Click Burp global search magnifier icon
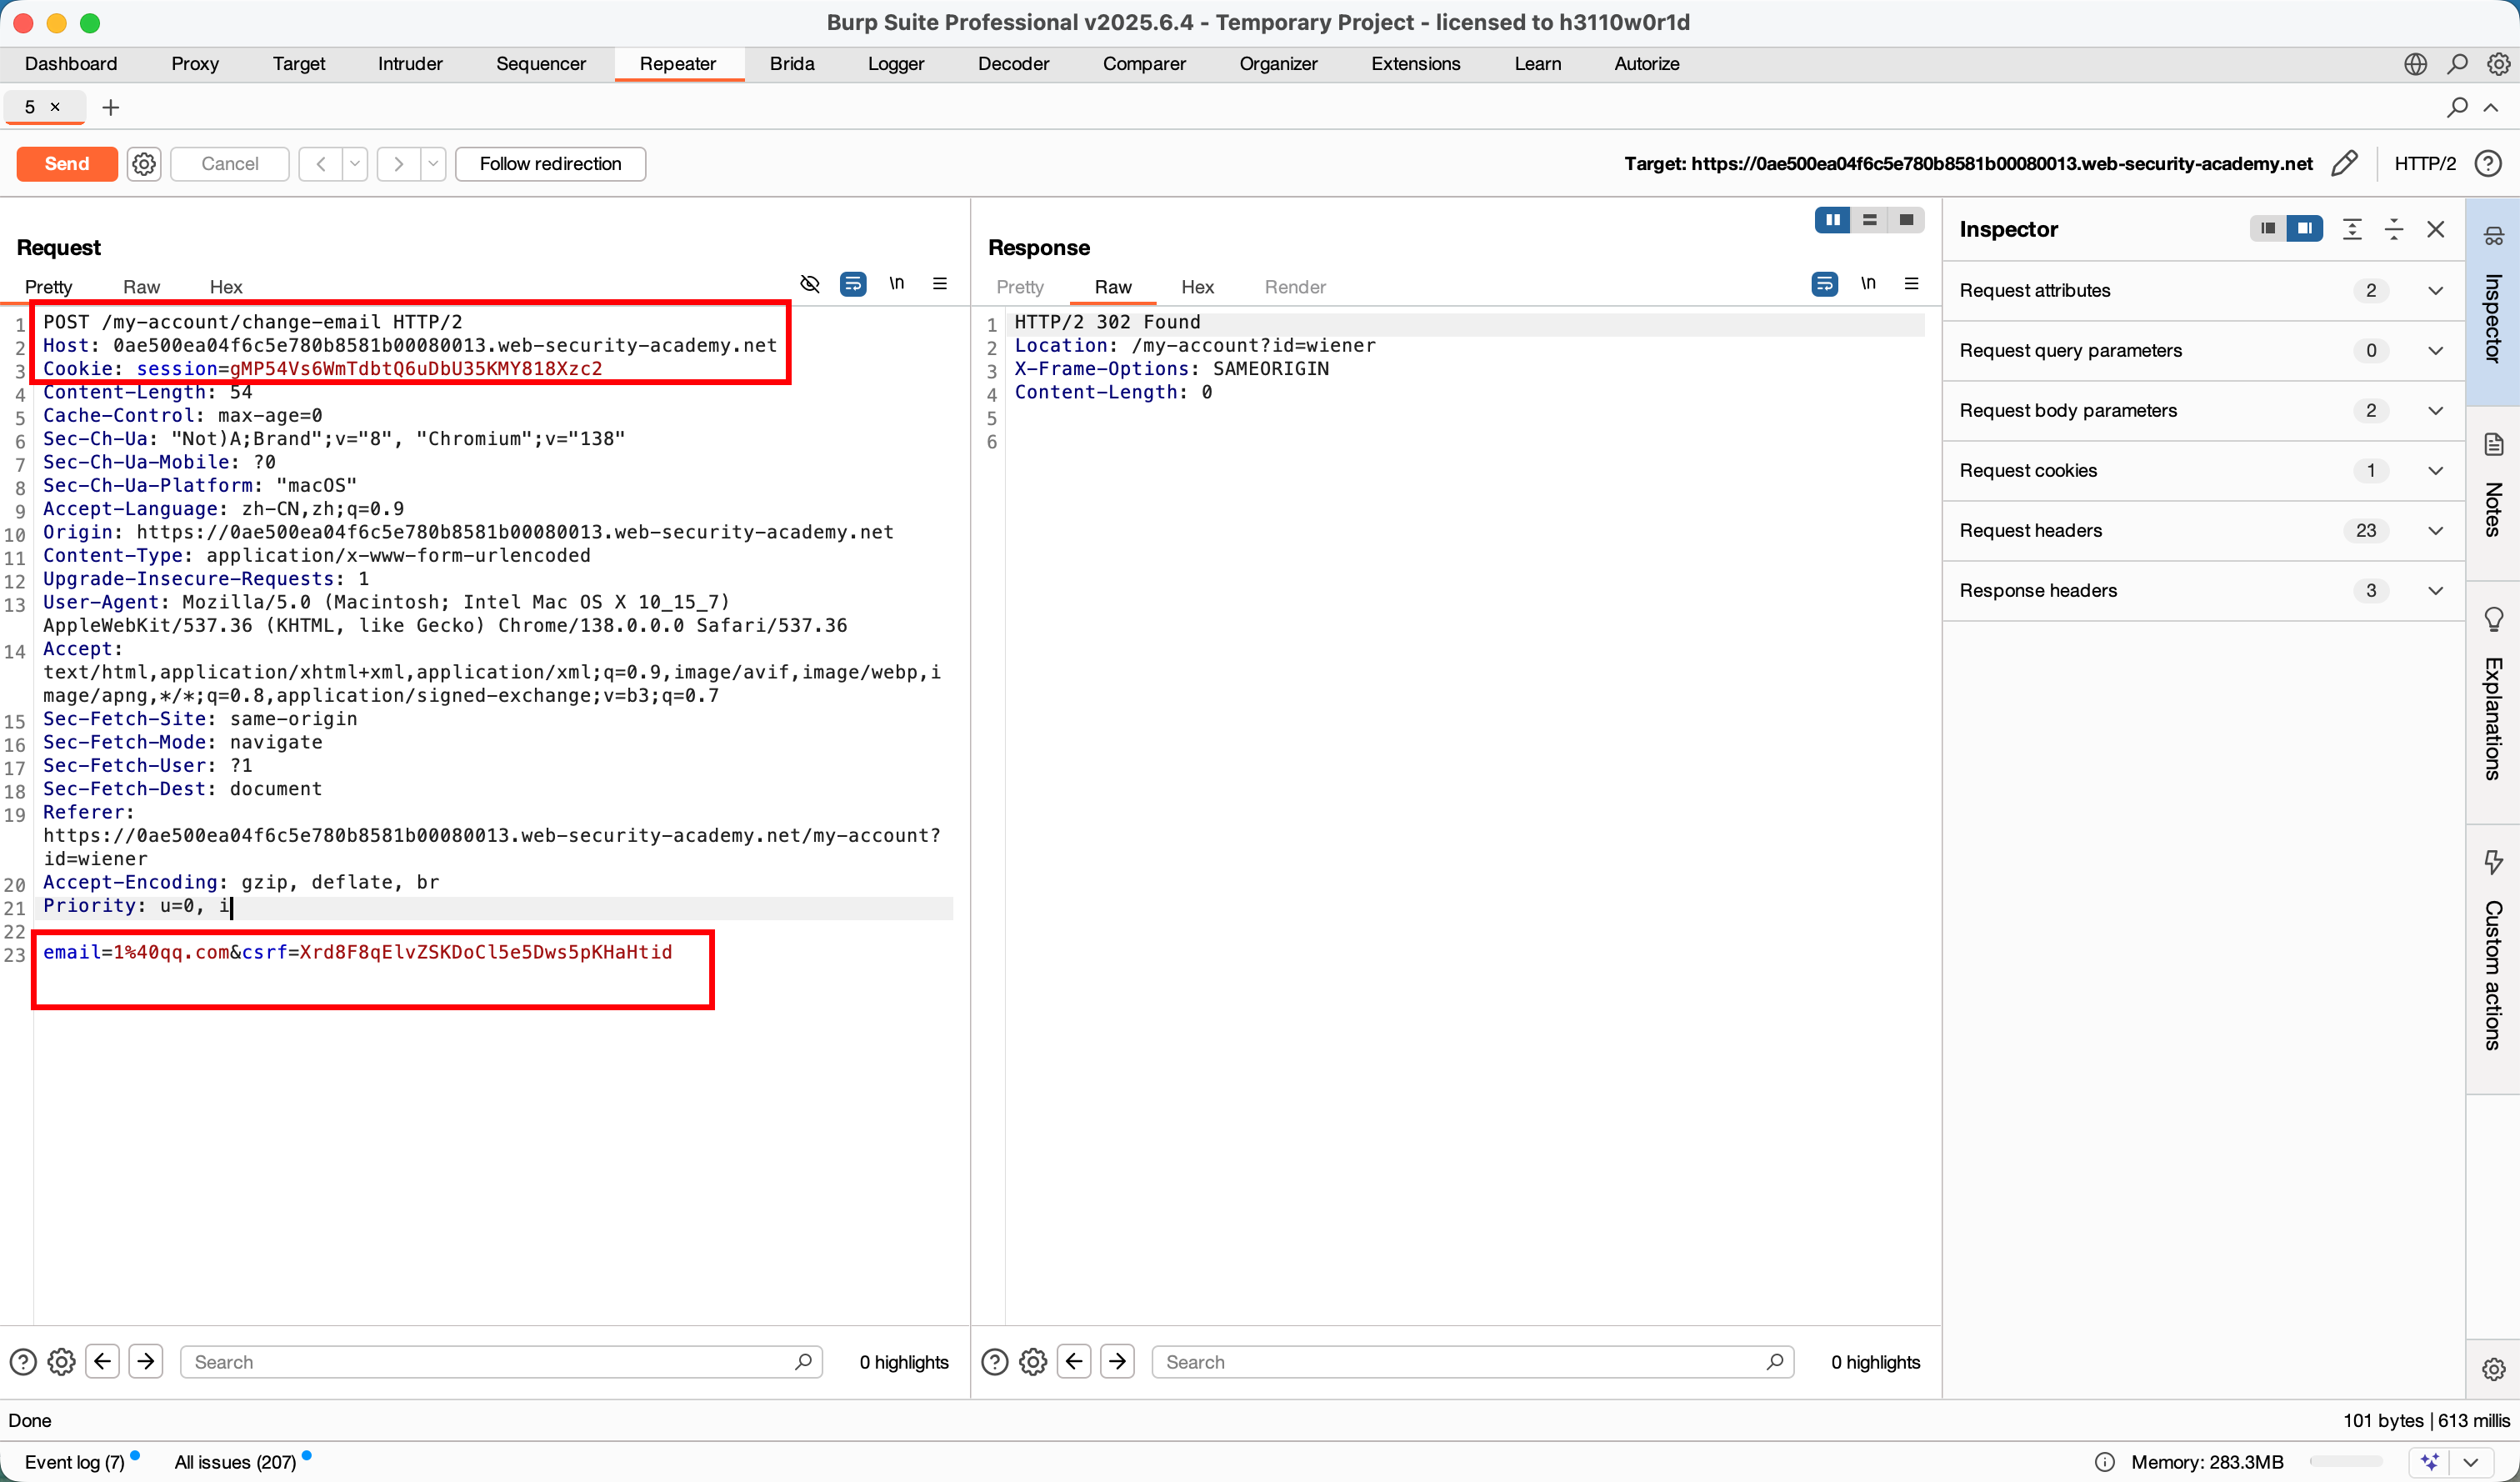2520x1482 pixels. [x=2457, y=64]
